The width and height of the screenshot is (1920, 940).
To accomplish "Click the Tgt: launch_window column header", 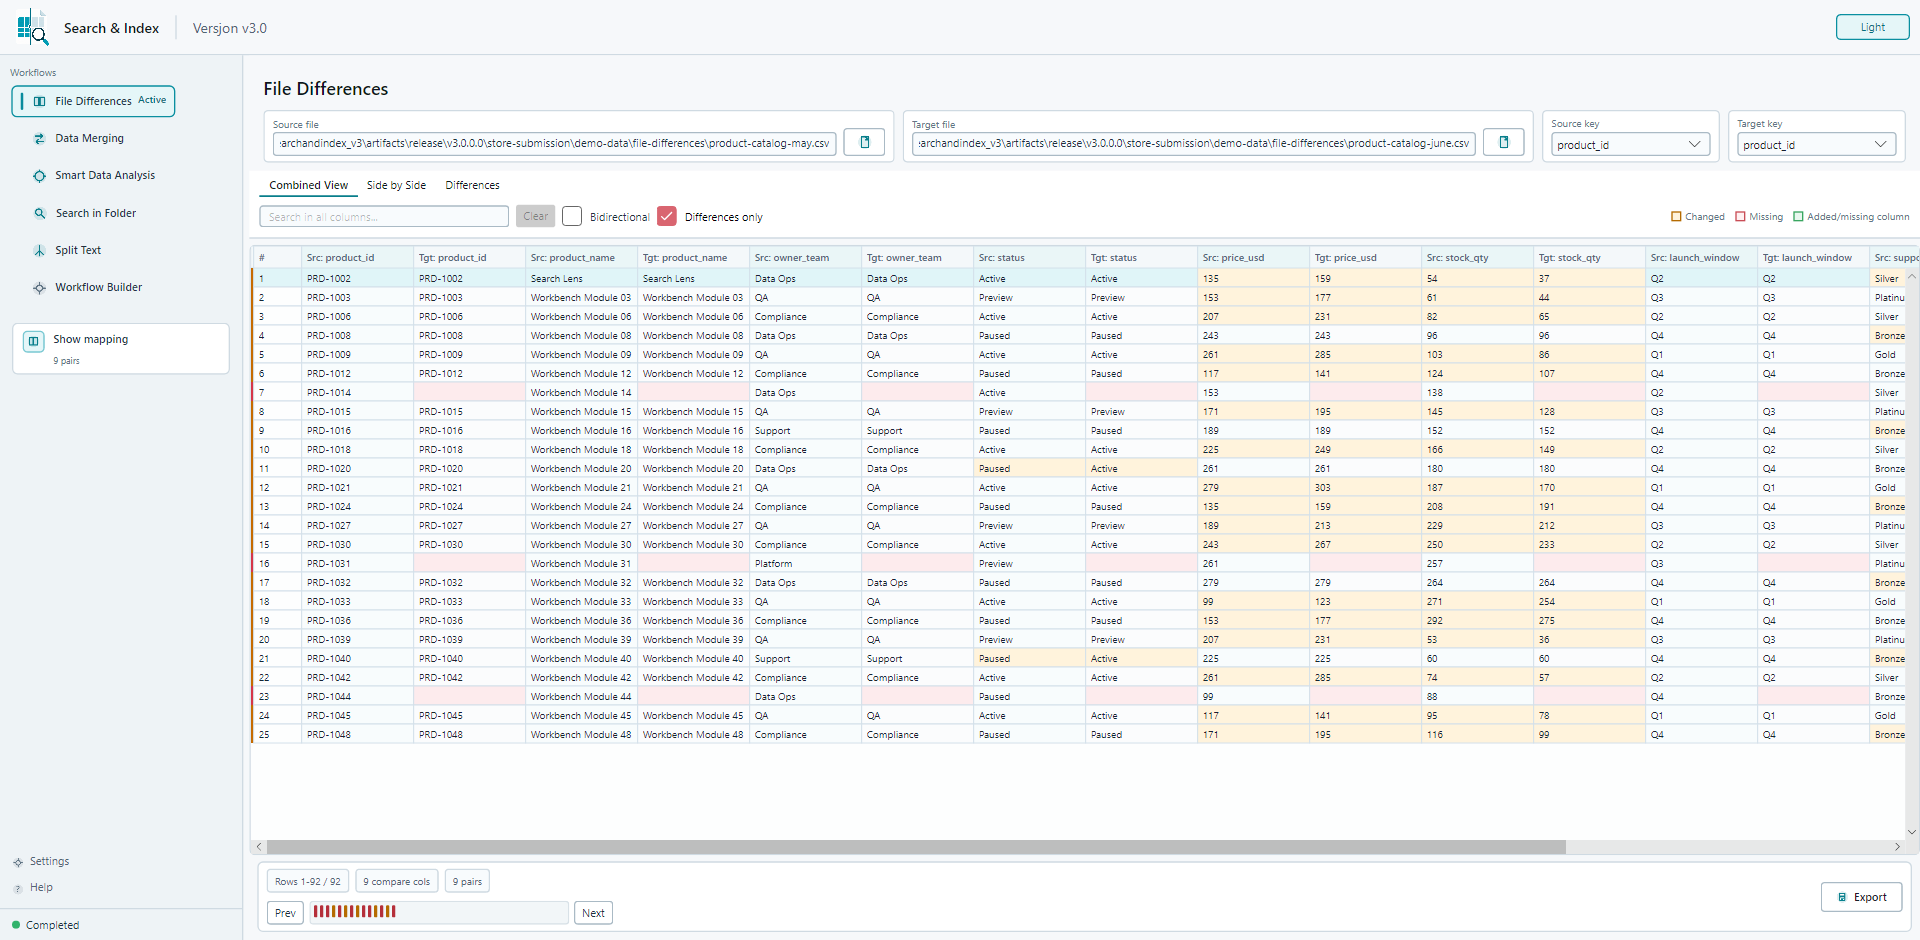I will pyautogui.click(x=1814, y=258).
